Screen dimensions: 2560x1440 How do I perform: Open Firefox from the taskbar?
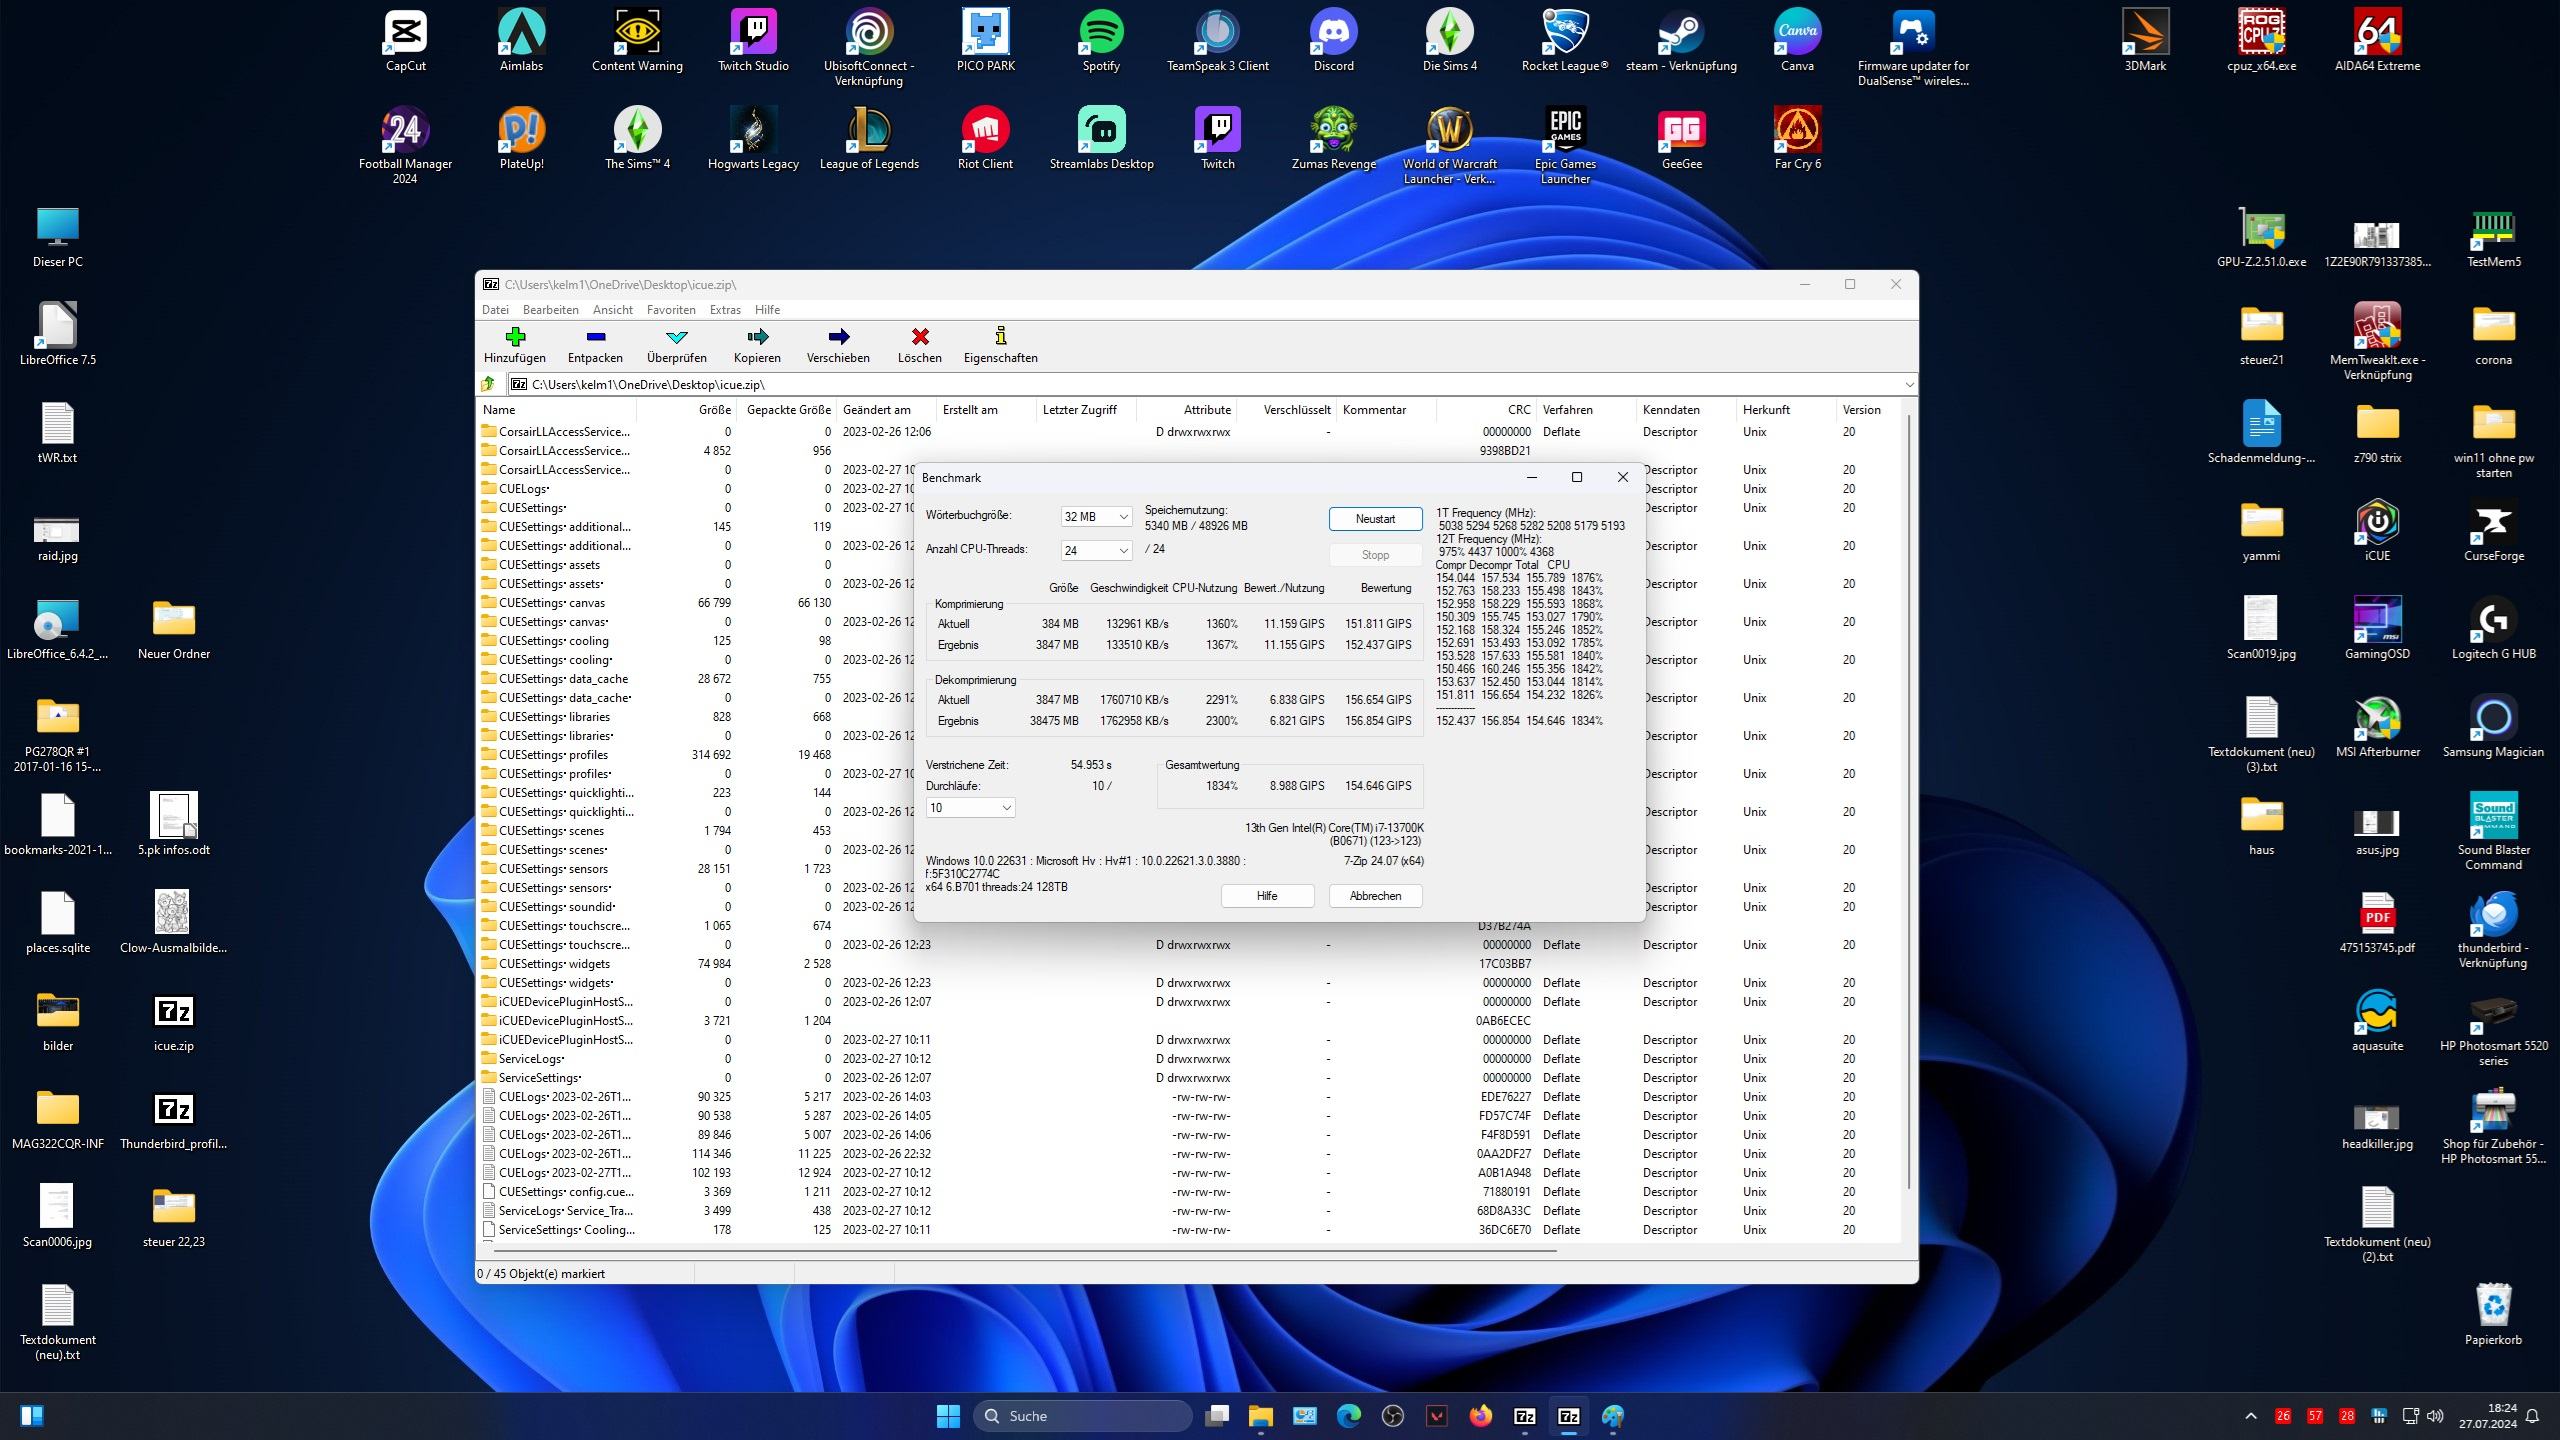(x=1481, y=1416)
